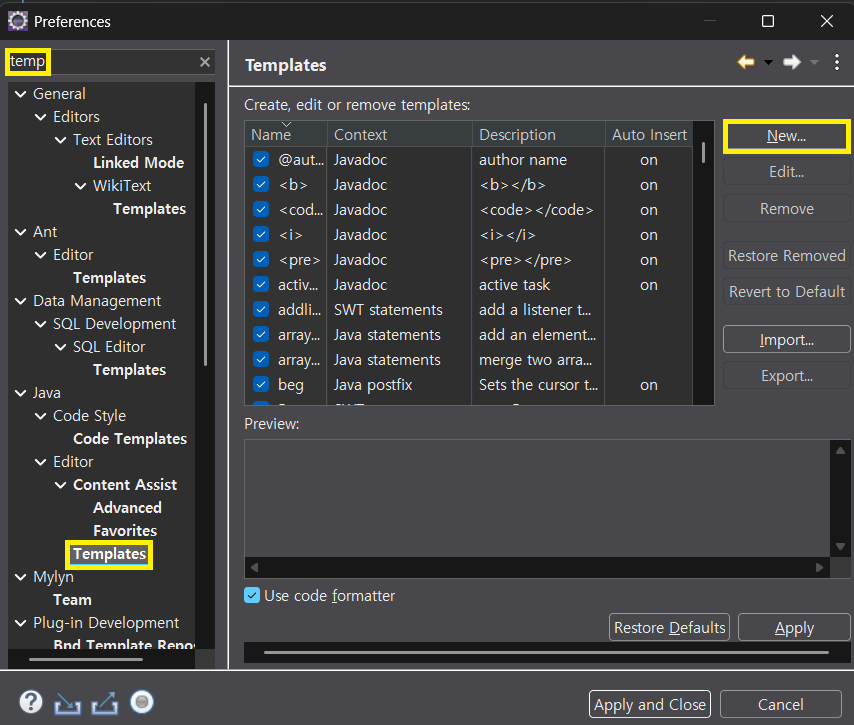Image resolution: width=854 pixels, height=725 pixels.
Task: Collapse the WikiText node
Action: [x=80, y=186]
